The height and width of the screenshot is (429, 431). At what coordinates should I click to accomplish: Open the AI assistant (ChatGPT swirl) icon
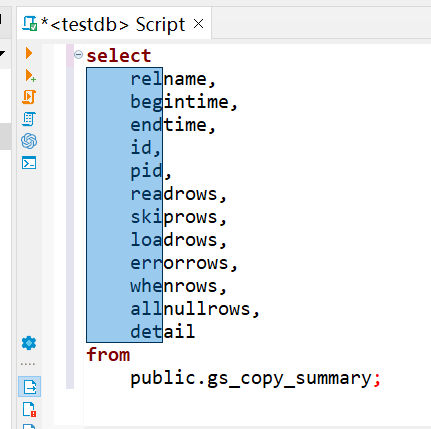coord(29,141)
